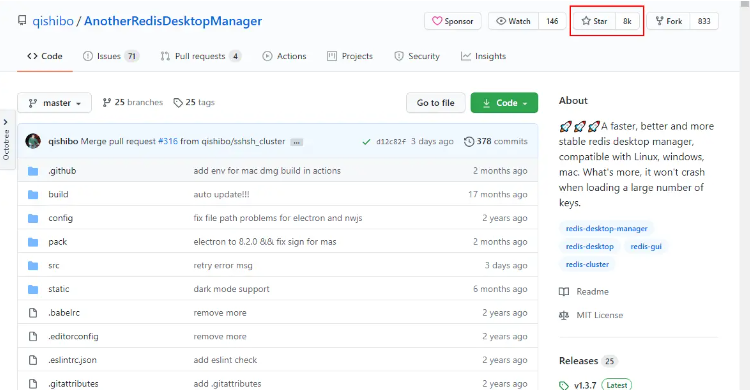Star the repository

tap(595, 21)
